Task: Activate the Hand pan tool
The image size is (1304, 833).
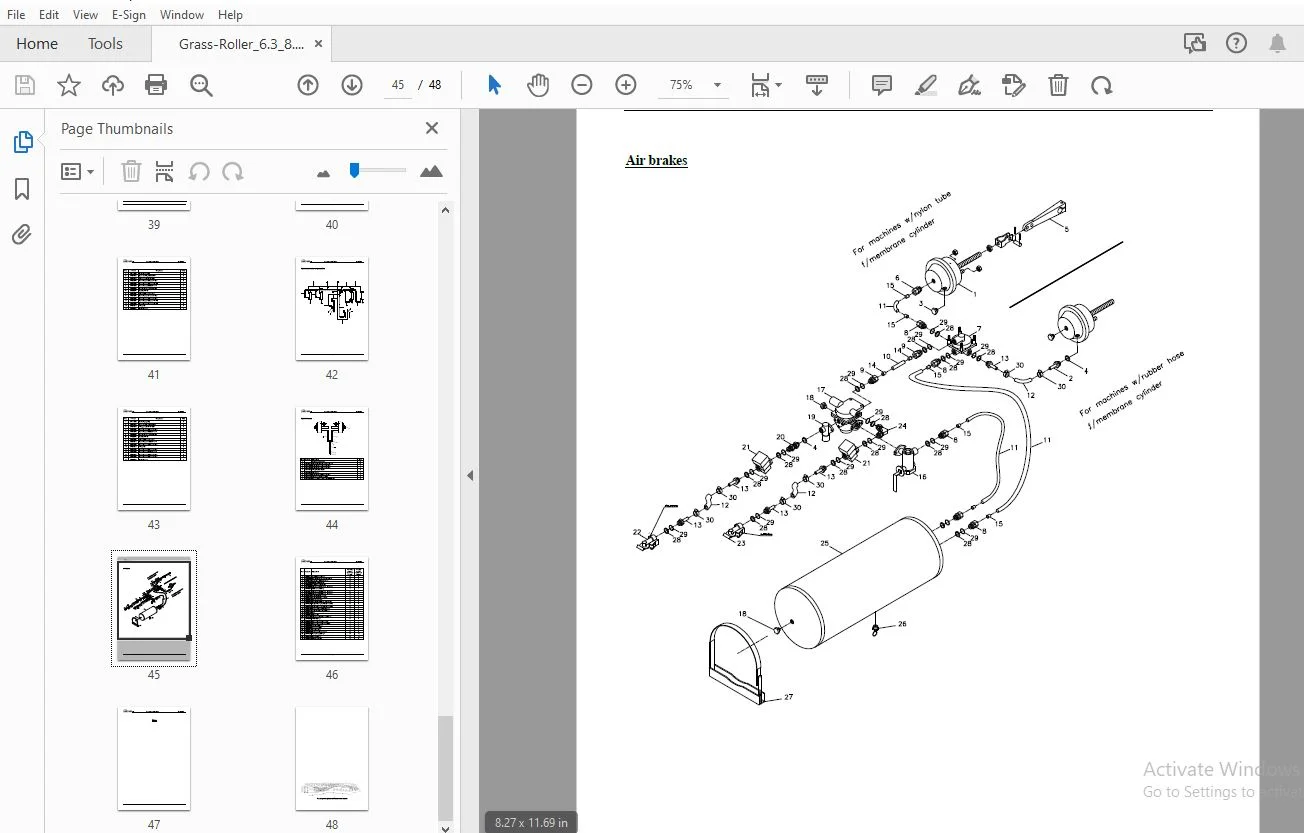Action: (538, 86)
